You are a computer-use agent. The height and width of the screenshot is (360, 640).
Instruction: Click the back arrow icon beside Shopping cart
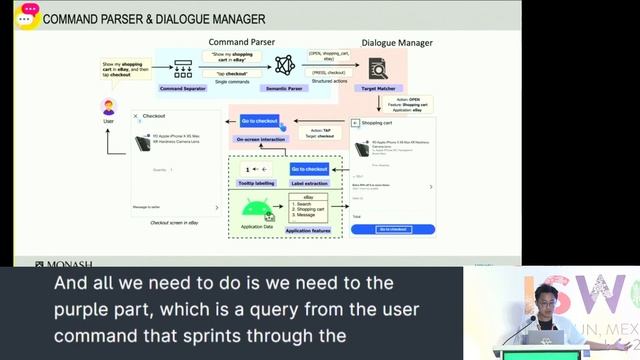[355, 123]
